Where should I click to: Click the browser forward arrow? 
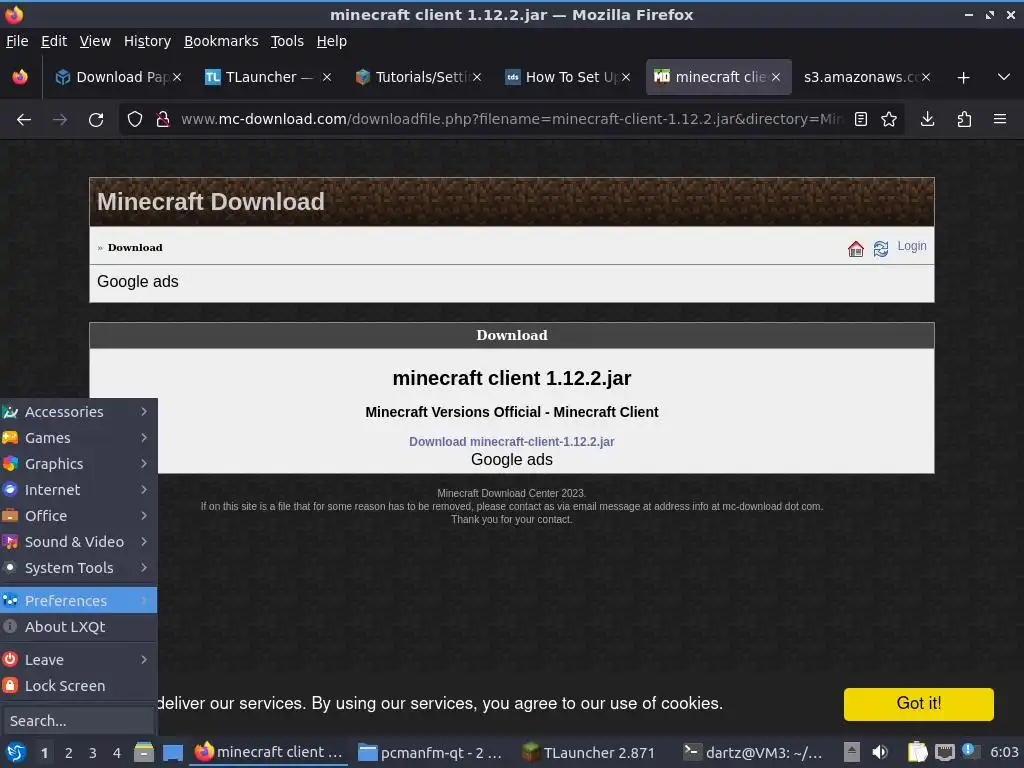[x=59, y=120]
